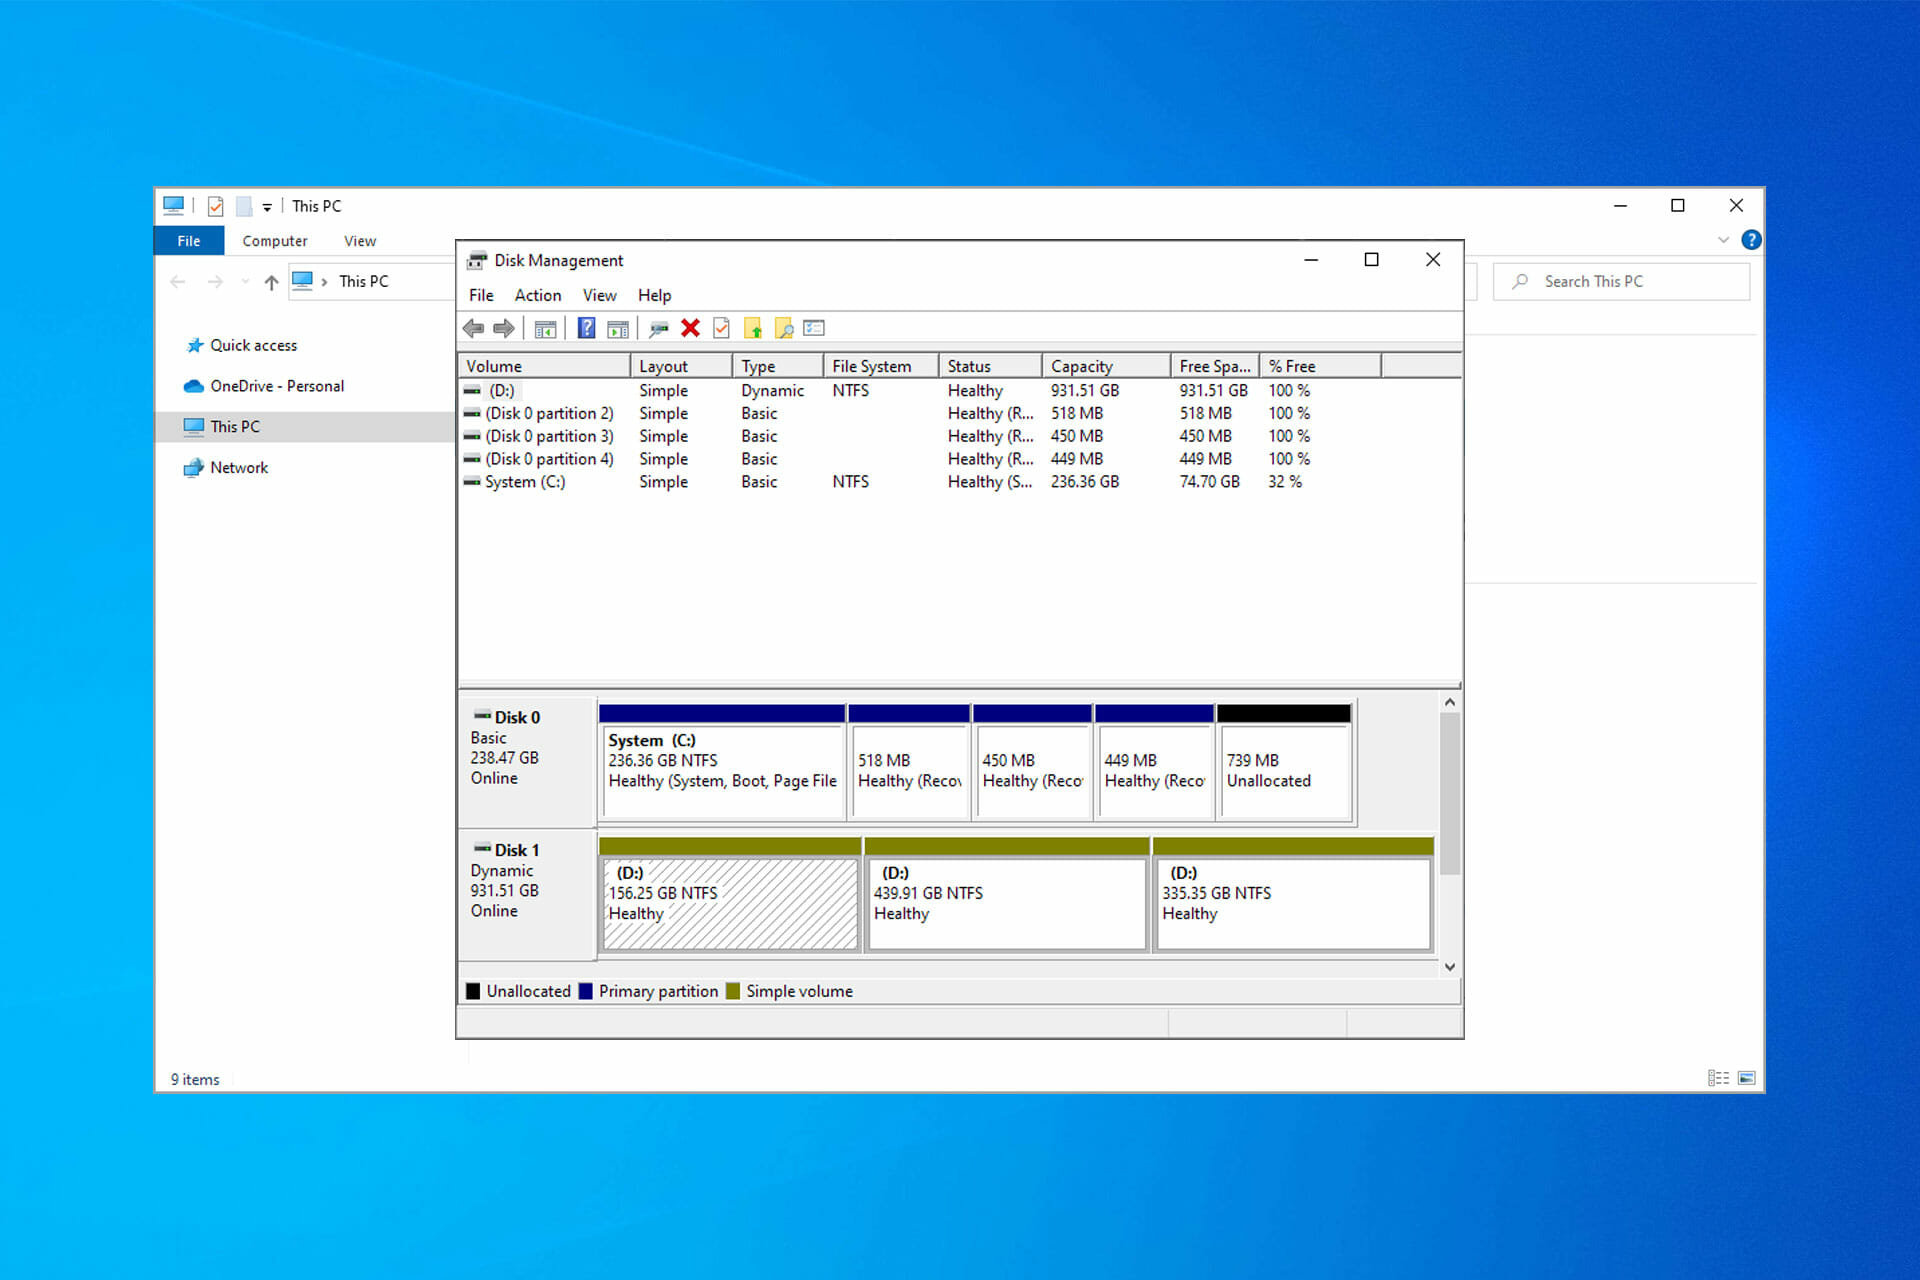This screenshot has width=1920, height=1280.
Task: Open Help via blue question mark icon
Action: (587, 328)
